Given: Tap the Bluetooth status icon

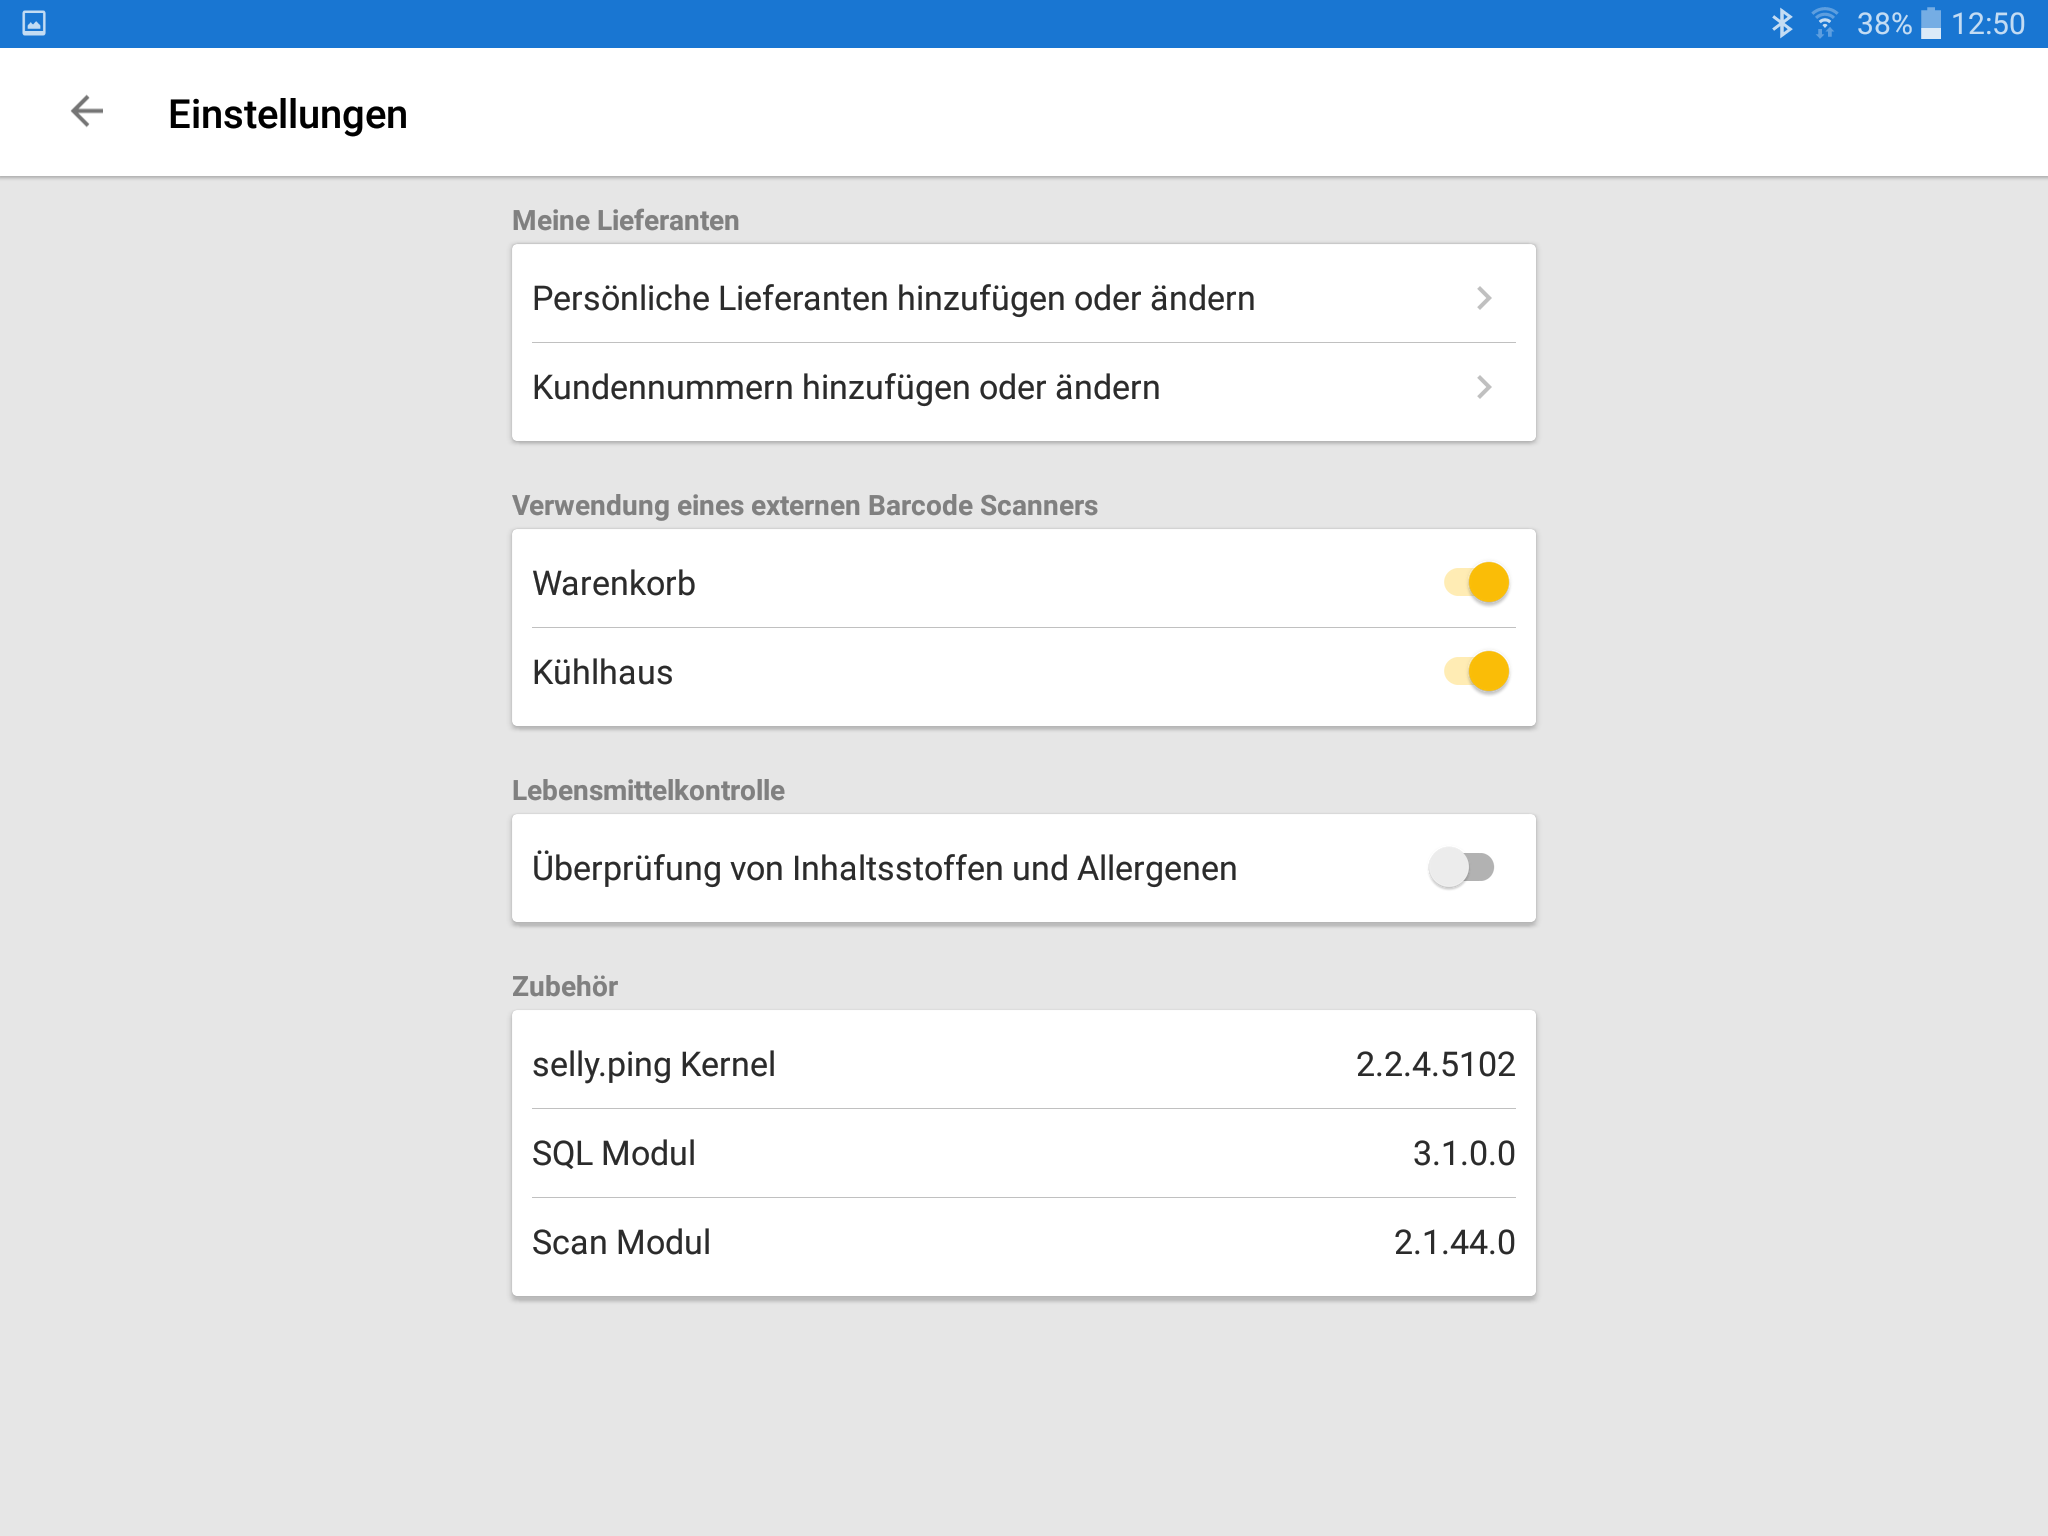Looking at the screenshot, I should 1781,23.
